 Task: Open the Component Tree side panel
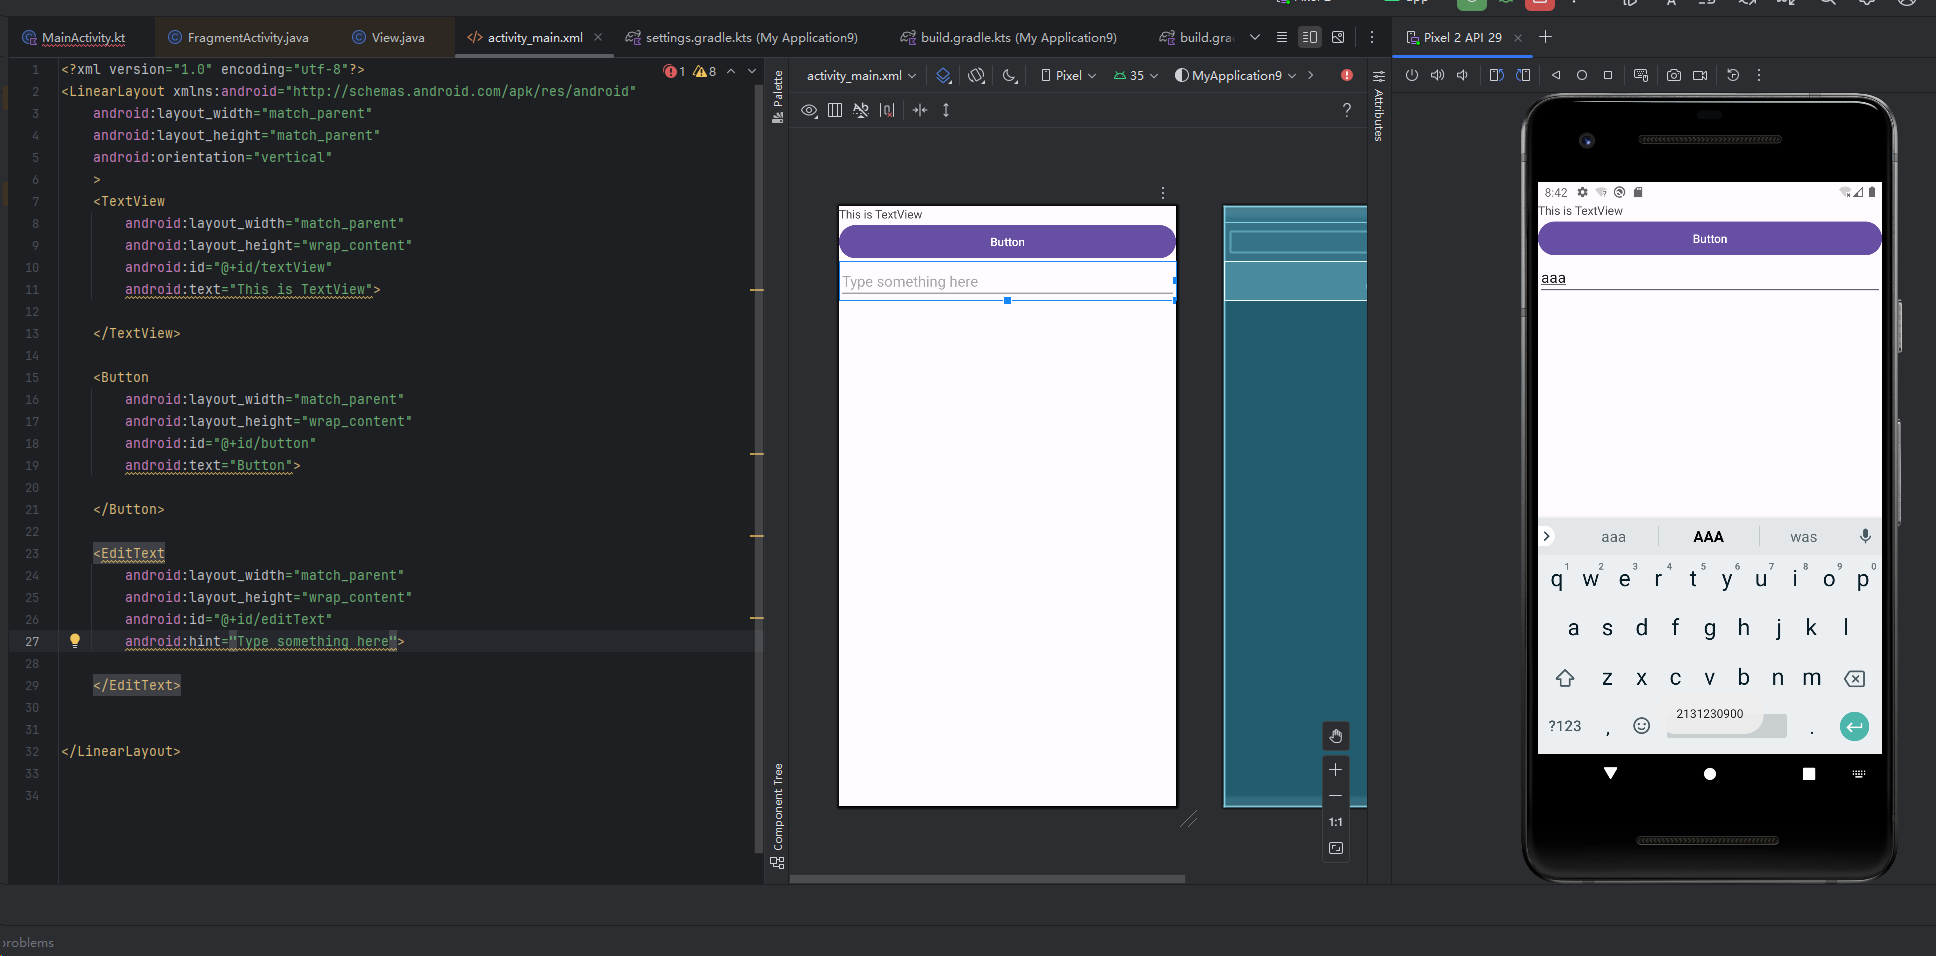pos(778,815)
